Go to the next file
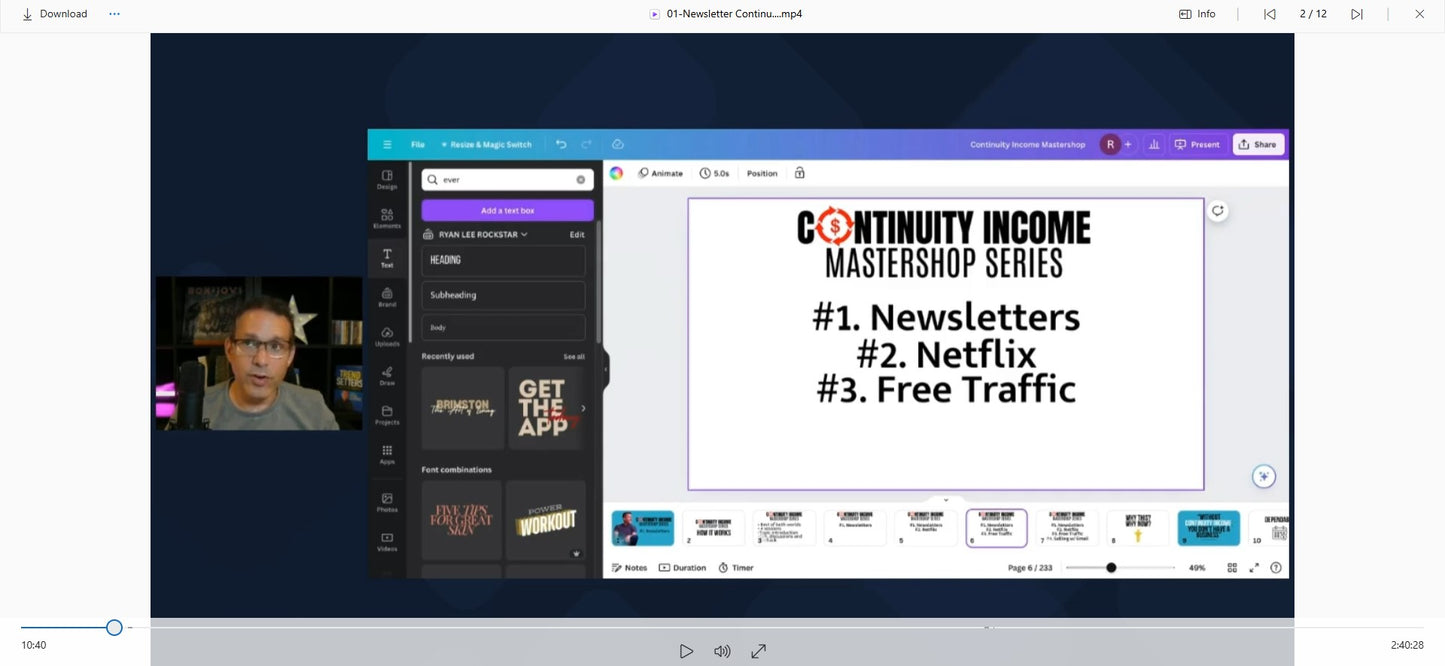 point(1357,14)
